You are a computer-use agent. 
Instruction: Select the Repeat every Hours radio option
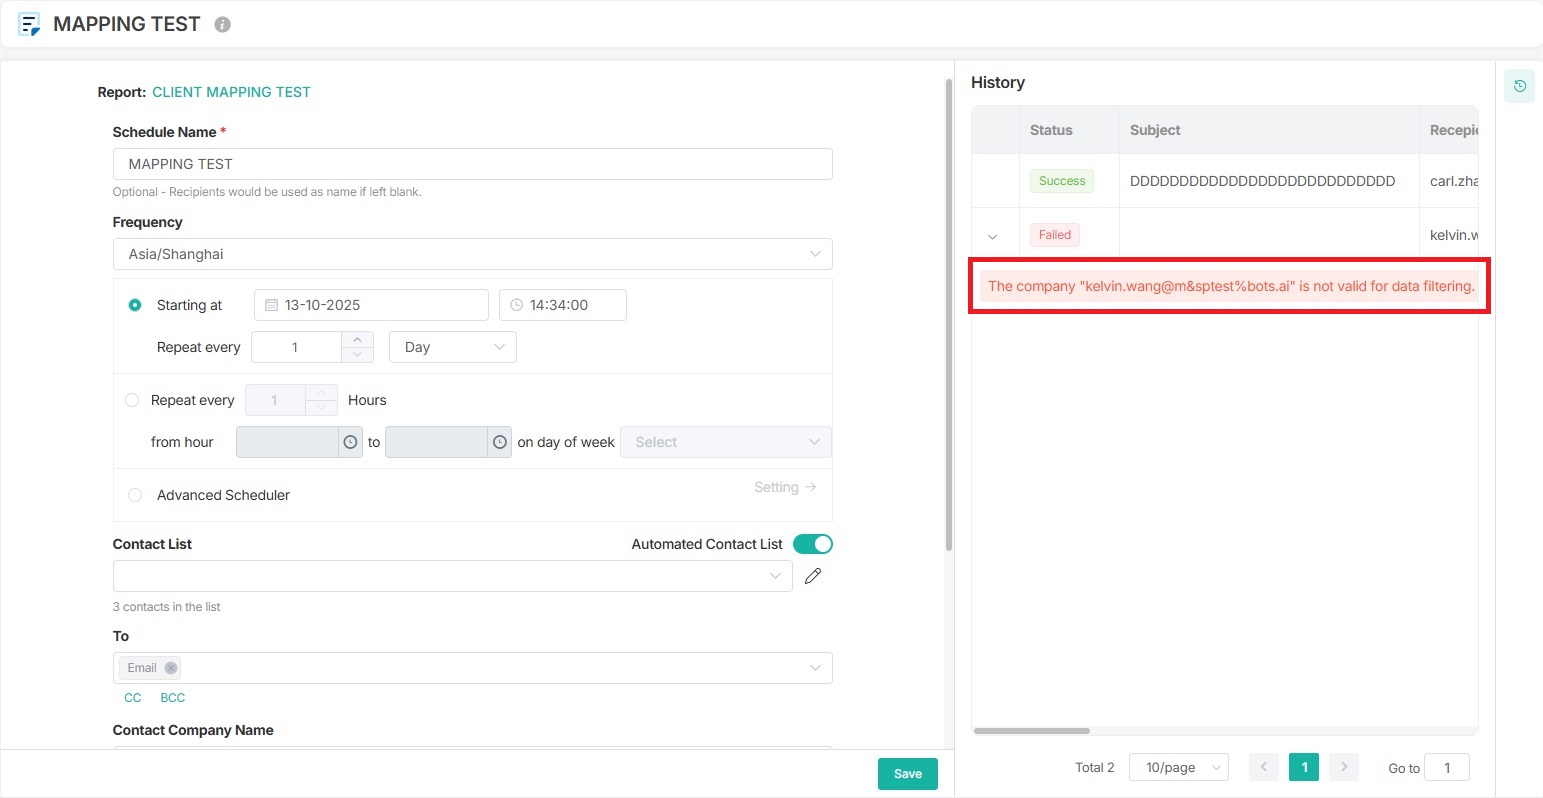click(132, 400)
